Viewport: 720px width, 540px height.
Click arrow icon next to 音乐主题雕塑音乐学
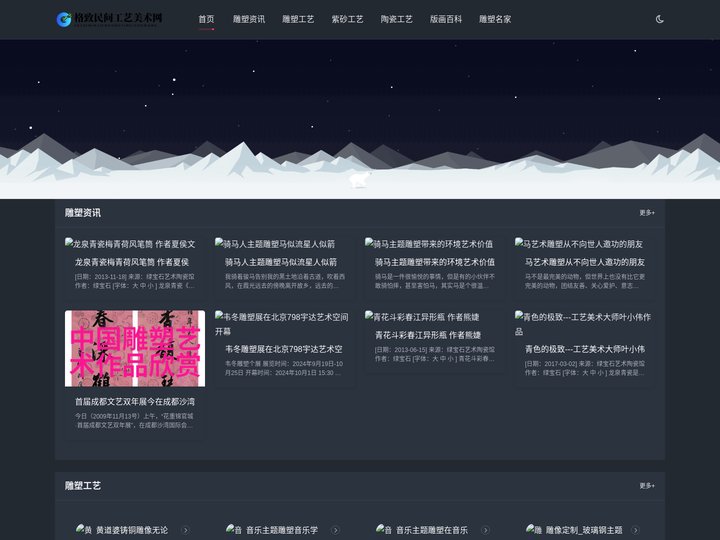335,530
